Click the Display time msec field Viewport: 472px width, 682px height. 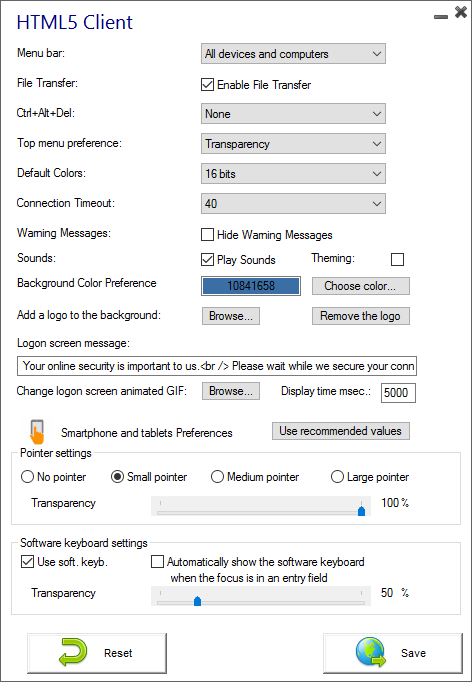click(398, 392)
